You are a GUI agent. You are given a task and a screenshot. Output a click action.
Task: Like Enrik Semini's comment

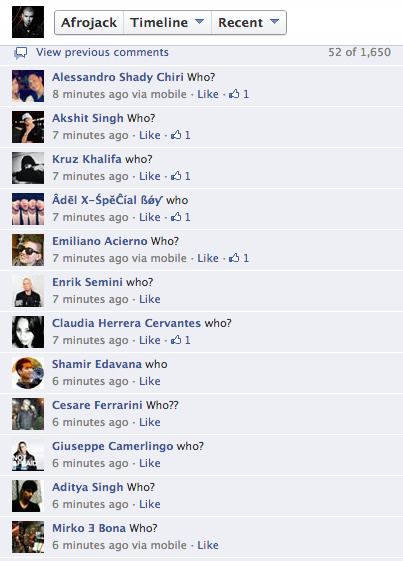pyautogui.click(x=150, y=299)
